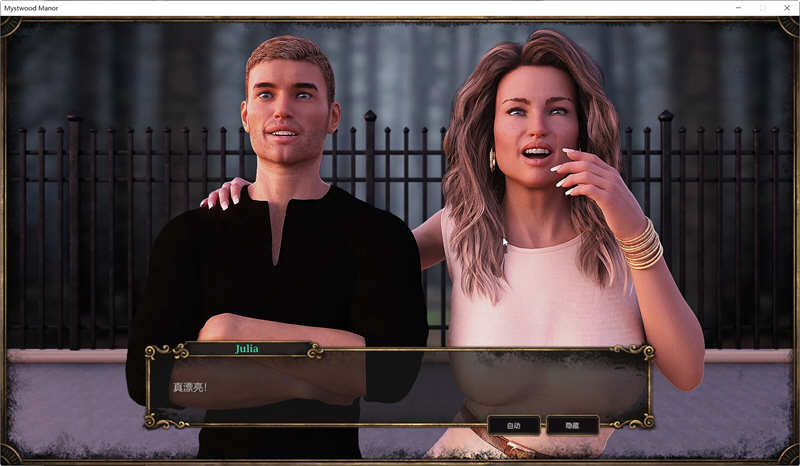This screenshot has width=800, height=466.
Task: Click the 自动 auto-play button
Action: (x=514, y=425)
